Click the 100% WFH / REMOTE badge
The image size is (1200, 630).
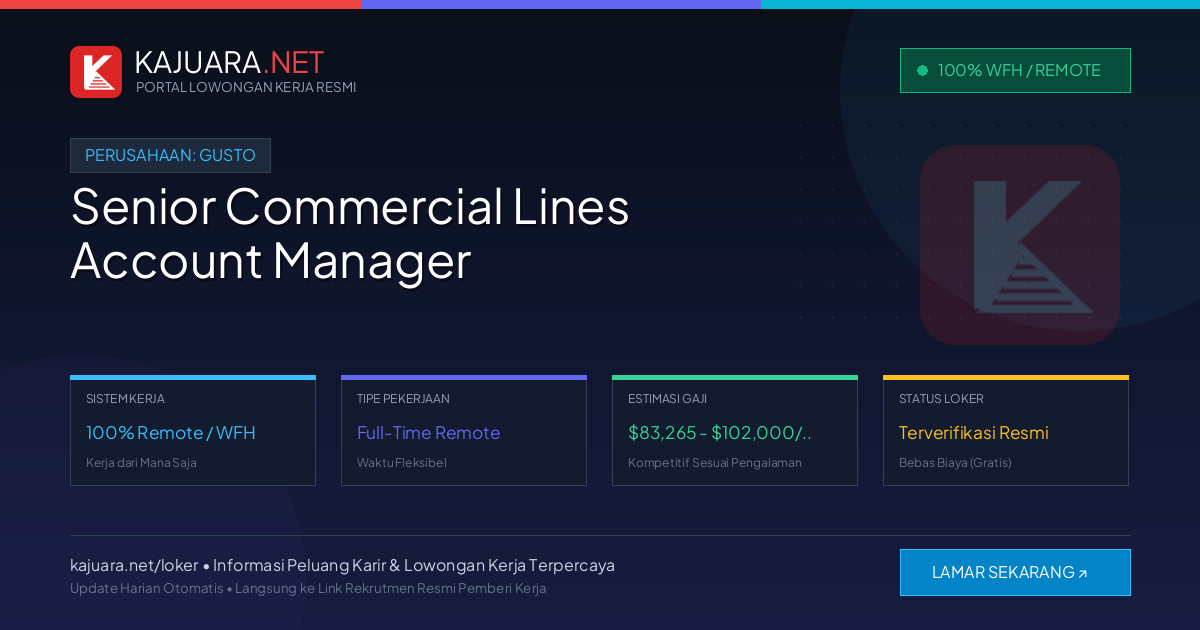click(1015, 70)
